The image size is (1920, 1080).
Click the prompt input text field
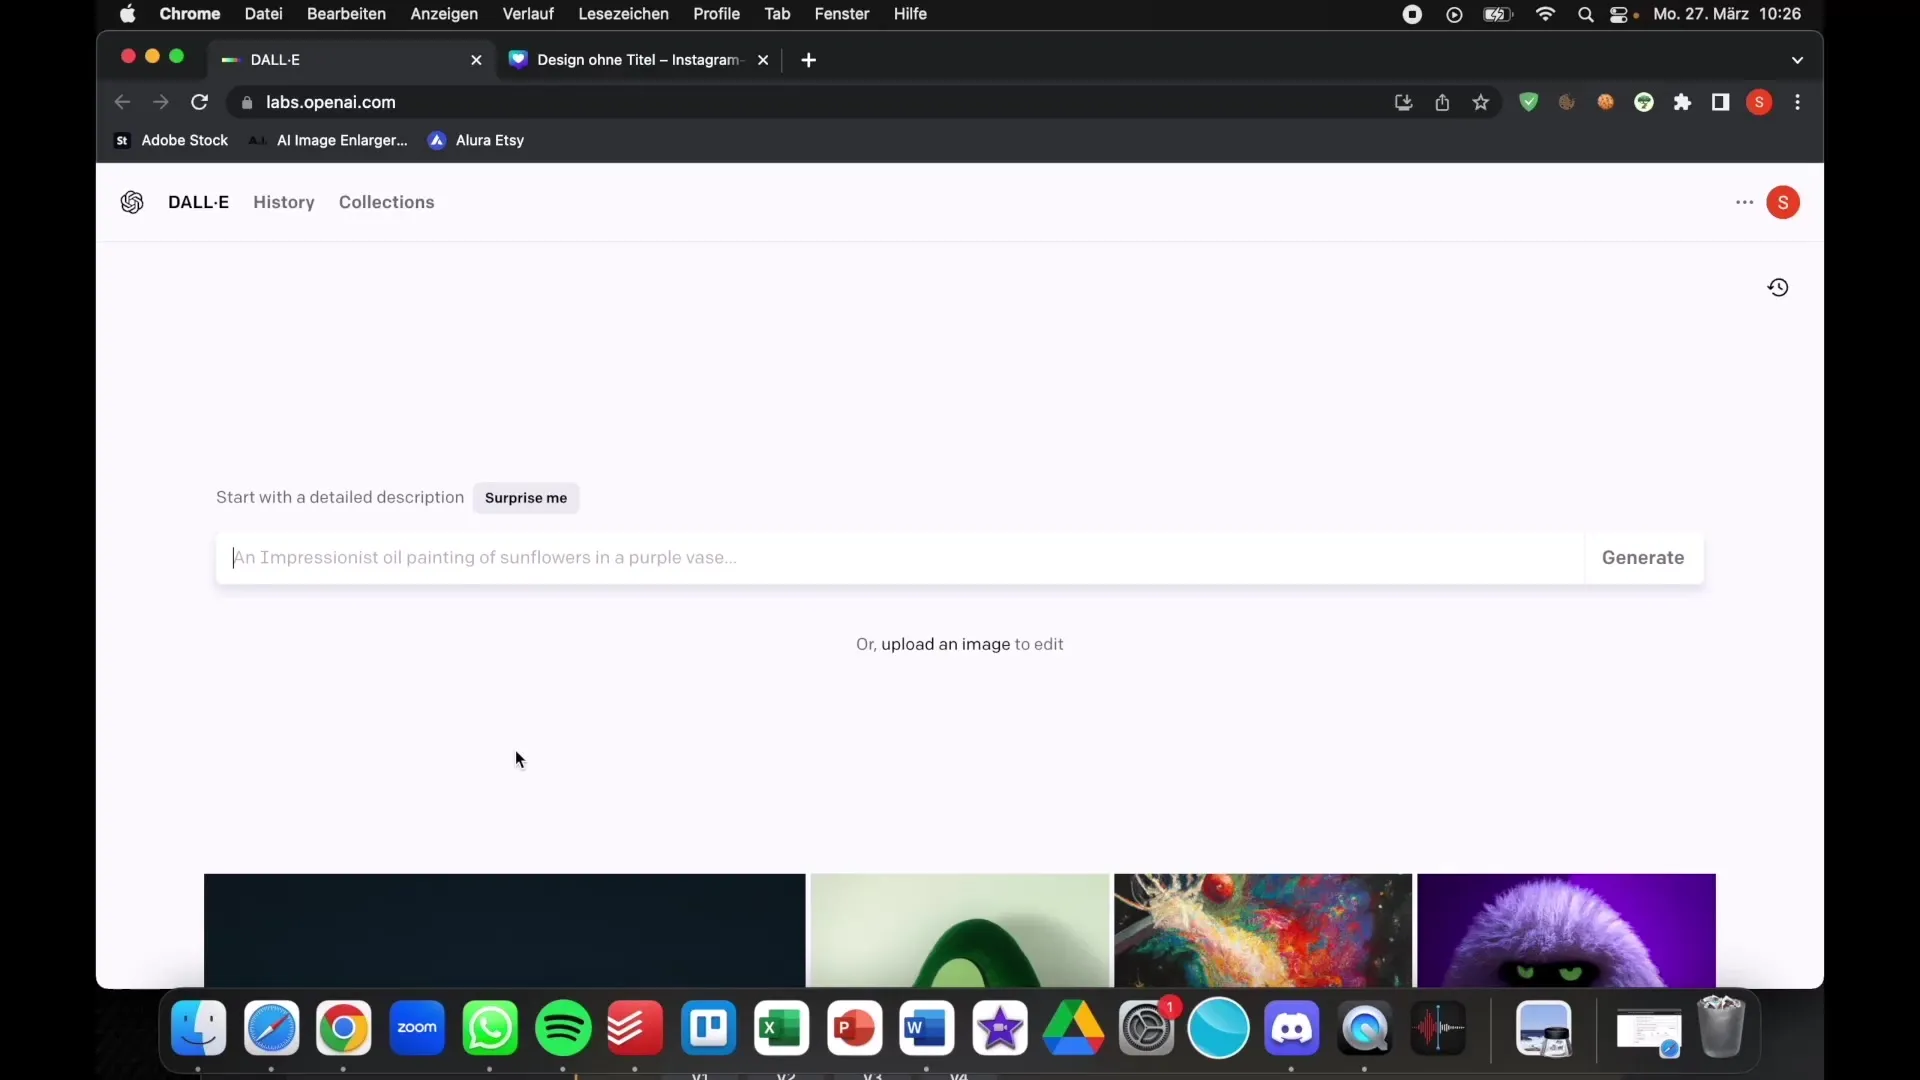899,556
